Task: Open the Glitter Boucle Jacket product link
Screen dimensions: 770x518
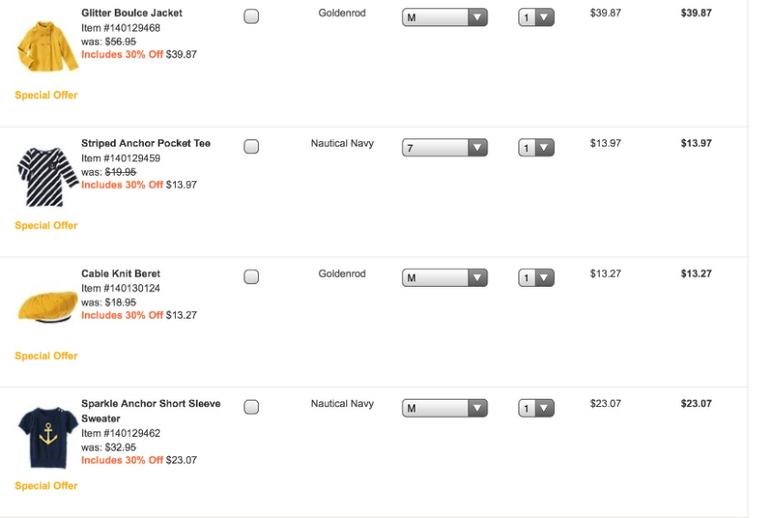Action: pos(132,13)
